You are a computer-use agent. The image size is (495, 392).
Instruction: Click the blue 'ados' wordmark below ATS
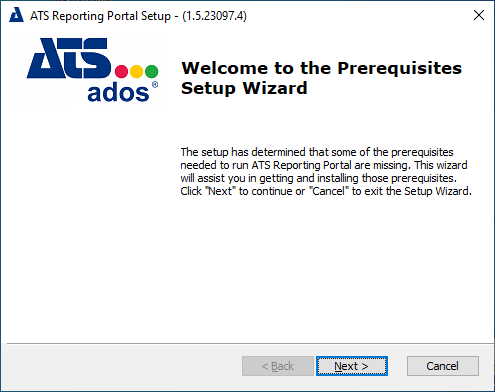point(118,92)
